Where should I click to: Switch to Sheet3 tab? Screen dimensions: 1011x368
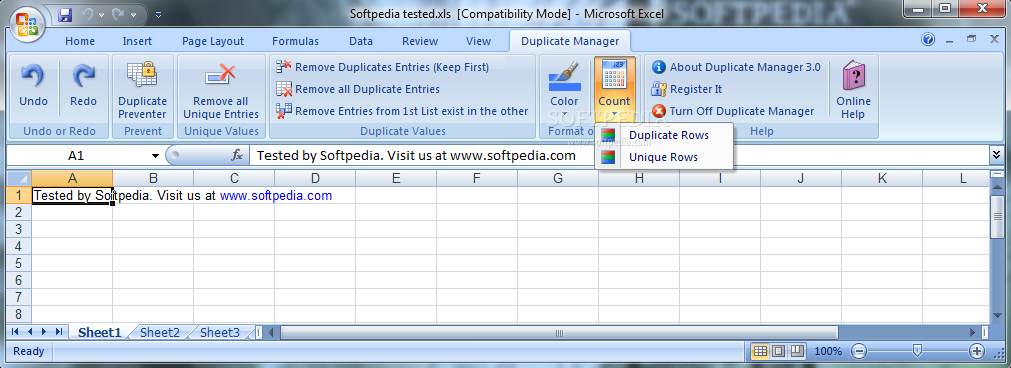click(x=219, y=333)
